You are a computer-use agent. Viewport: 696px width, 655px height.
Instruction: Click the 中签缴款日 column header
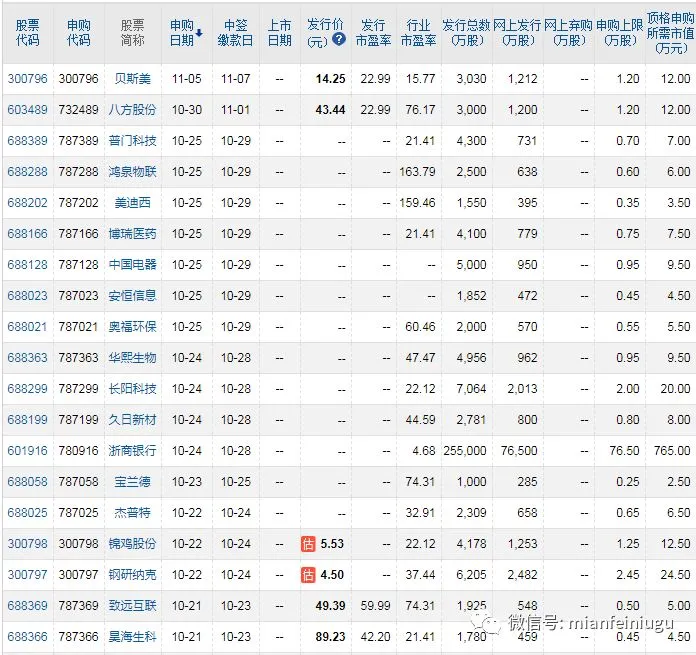click(235, 33)
